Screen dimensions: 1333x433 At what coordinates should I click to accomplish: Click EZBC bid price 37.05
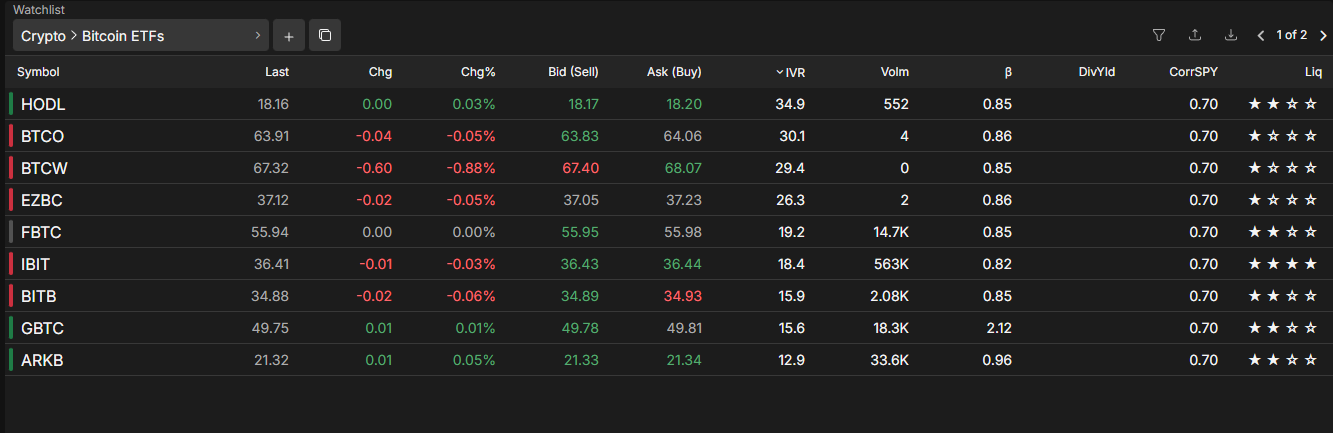click(x=581, y=200)
